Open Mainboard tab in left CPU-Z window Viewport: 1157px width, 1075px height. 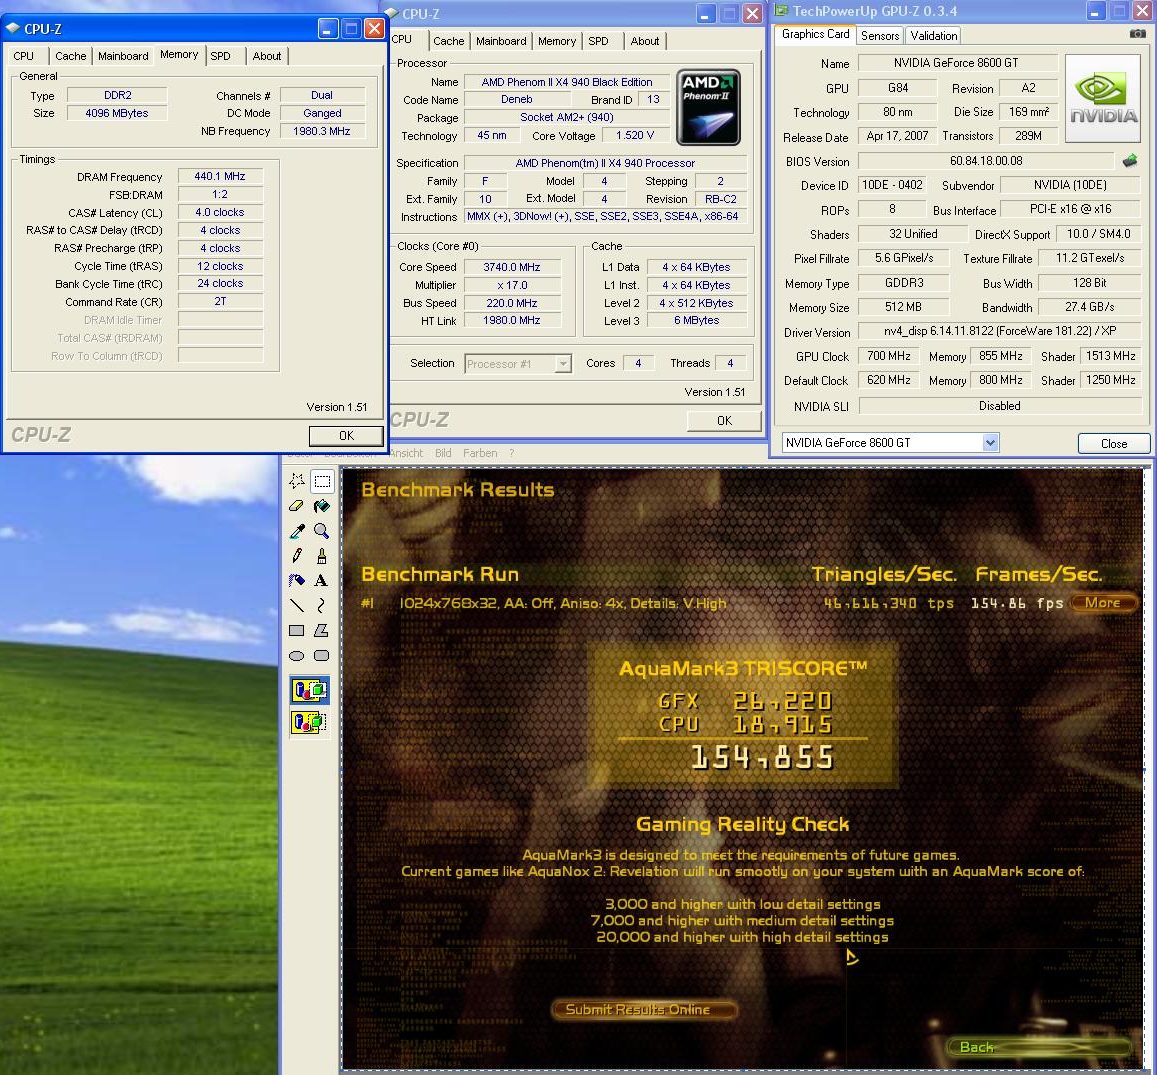(x=123, y=56)
